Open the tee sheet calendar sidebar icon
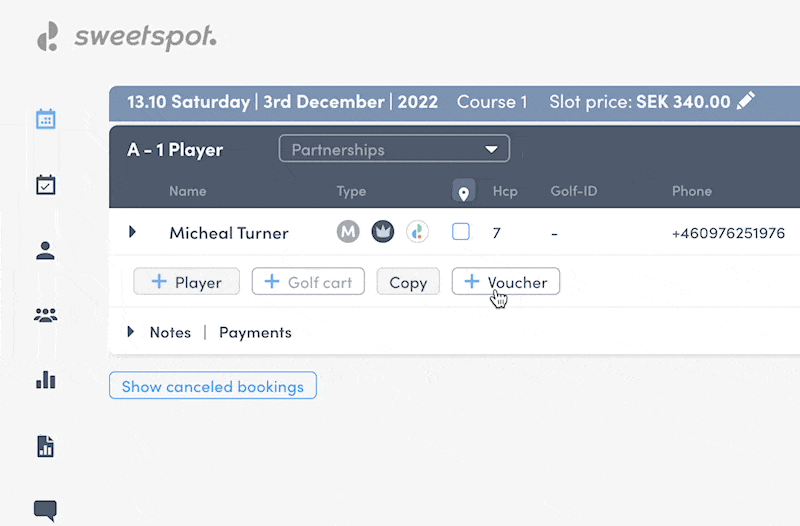The height and width of the screenshot is (526, 800). (45, 119)
